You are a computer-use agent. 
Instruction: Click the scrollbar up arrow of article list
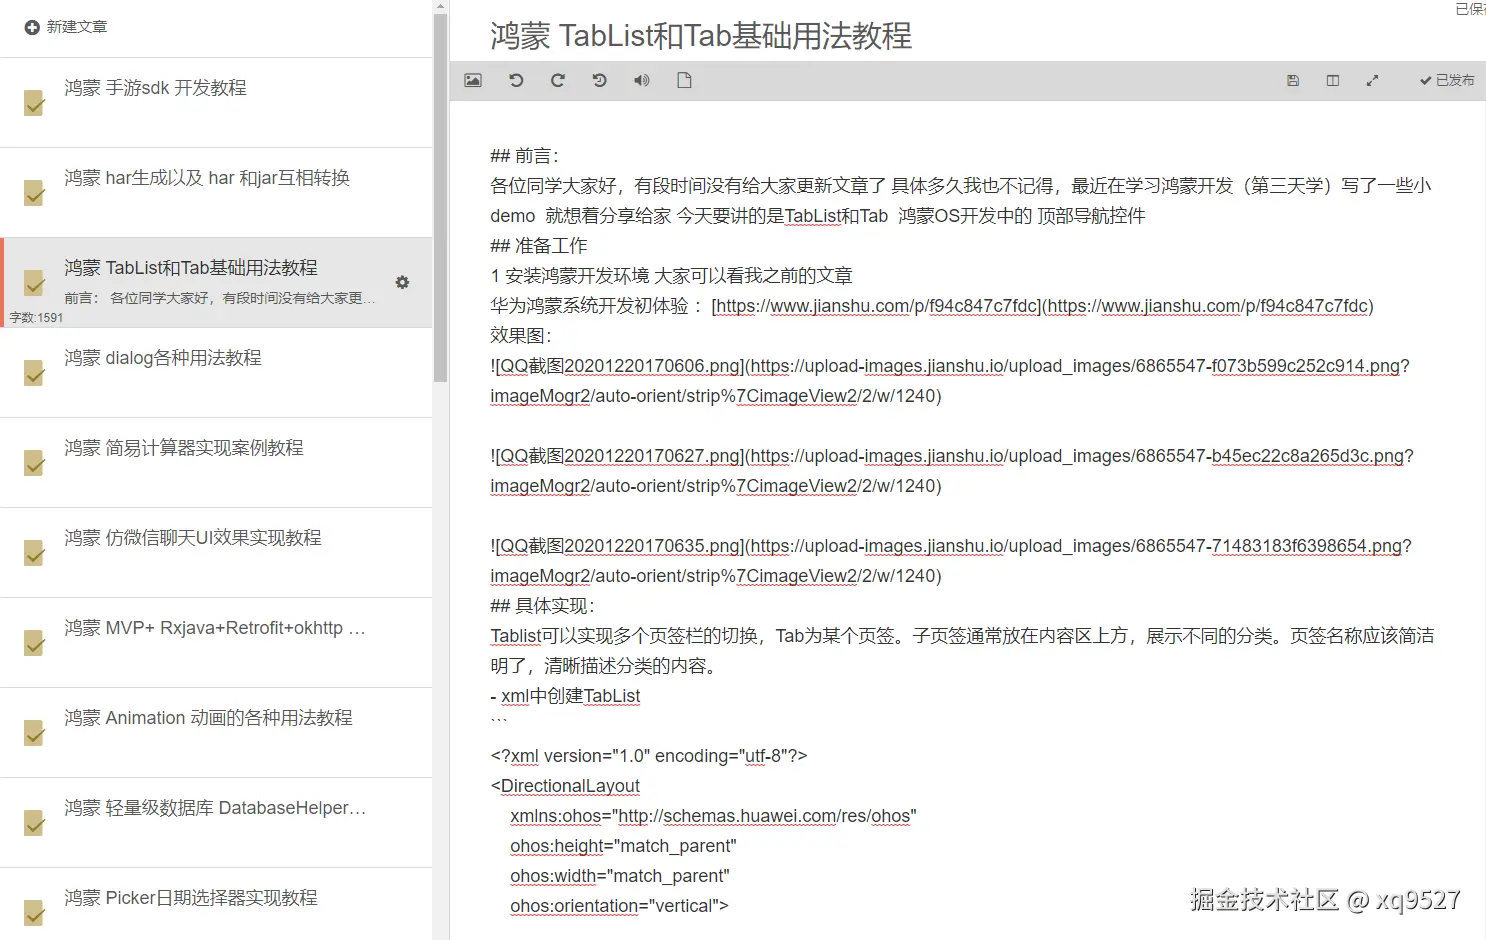440,6
